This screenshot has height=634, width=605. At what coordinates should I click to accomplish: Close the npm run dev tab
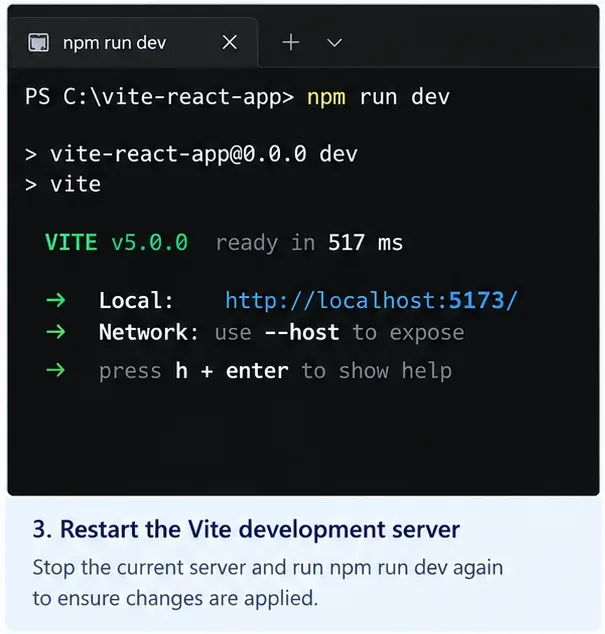point(230,42)
